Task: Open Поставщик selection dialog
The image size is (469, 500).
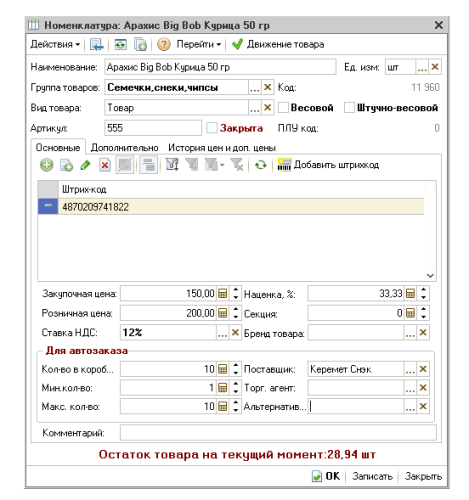Action: [x=410, y=369]
